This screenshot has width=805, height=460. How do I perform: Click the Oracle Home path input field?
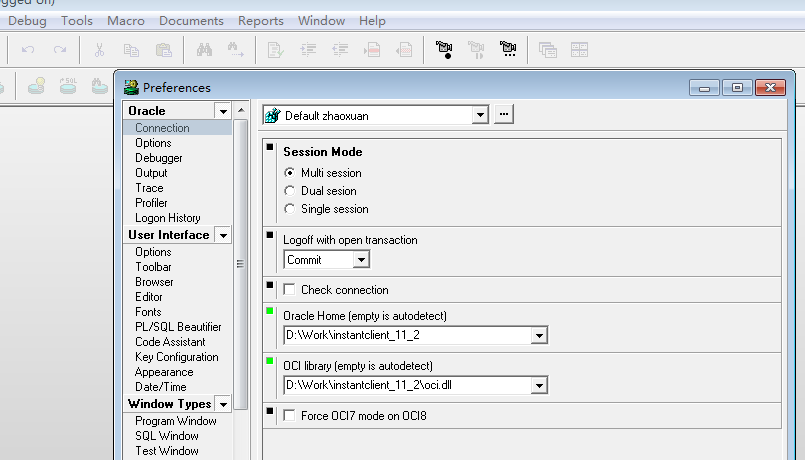coord(408,336)
